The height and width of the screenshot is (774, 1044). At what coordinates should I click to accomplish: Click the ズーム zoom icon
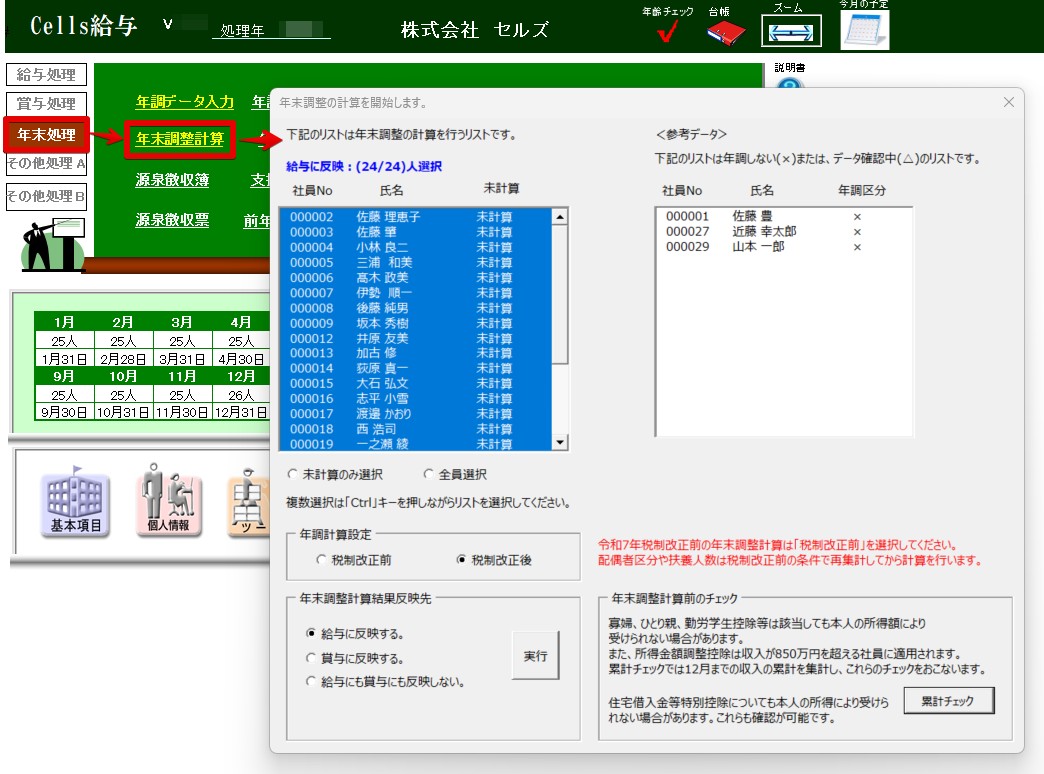coord(790,32)
